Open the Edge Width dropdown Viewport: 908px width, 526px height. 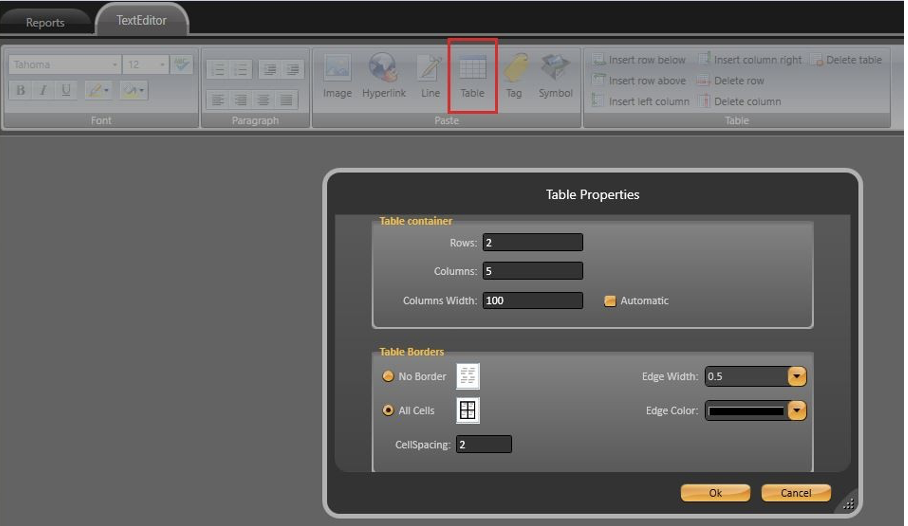tap(797, 377)
